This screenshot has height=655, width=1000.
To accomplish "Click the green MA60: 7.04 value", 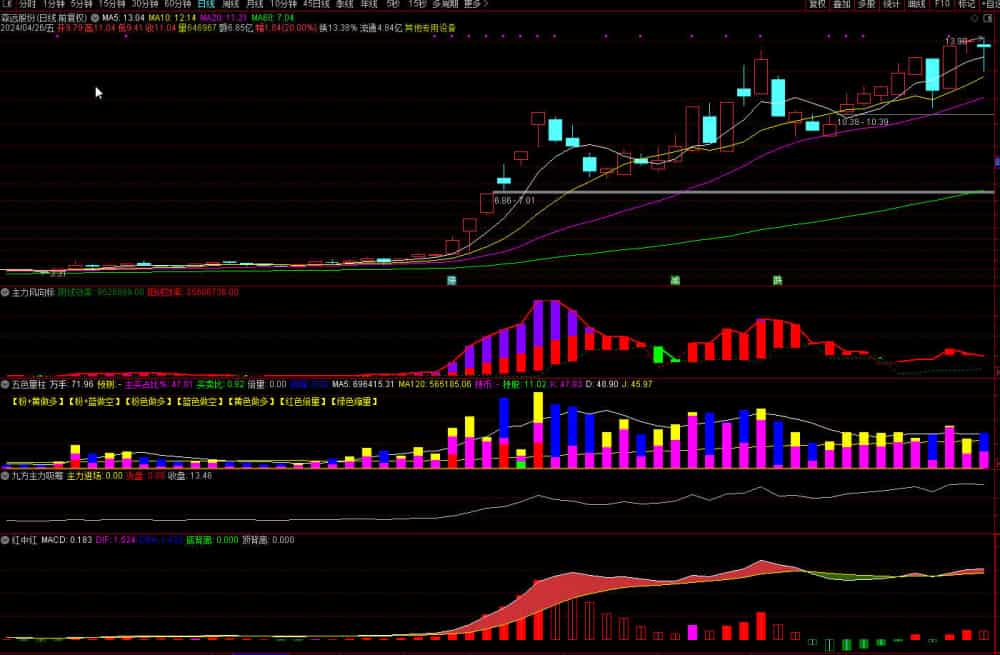I will (272, 18).
